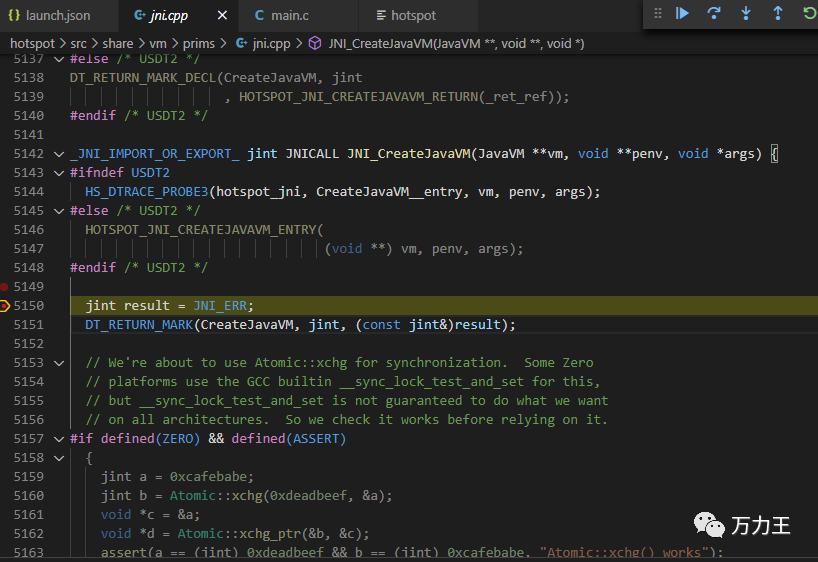The image size is (818, 562).
Task: Close the jni.cpp editor tab
Action: coord(221,16)
